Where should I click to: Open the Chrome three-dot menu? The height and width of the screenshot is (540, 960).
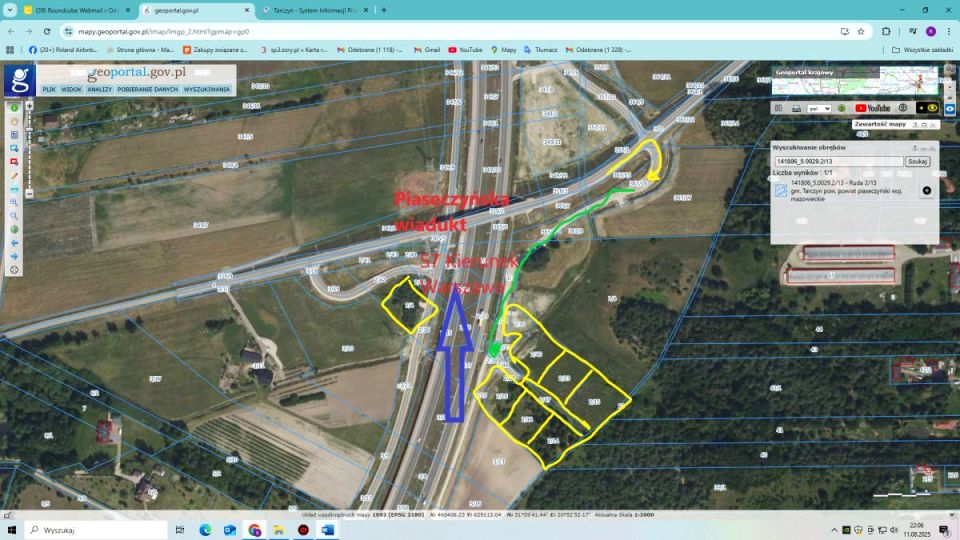coord(950,31)
